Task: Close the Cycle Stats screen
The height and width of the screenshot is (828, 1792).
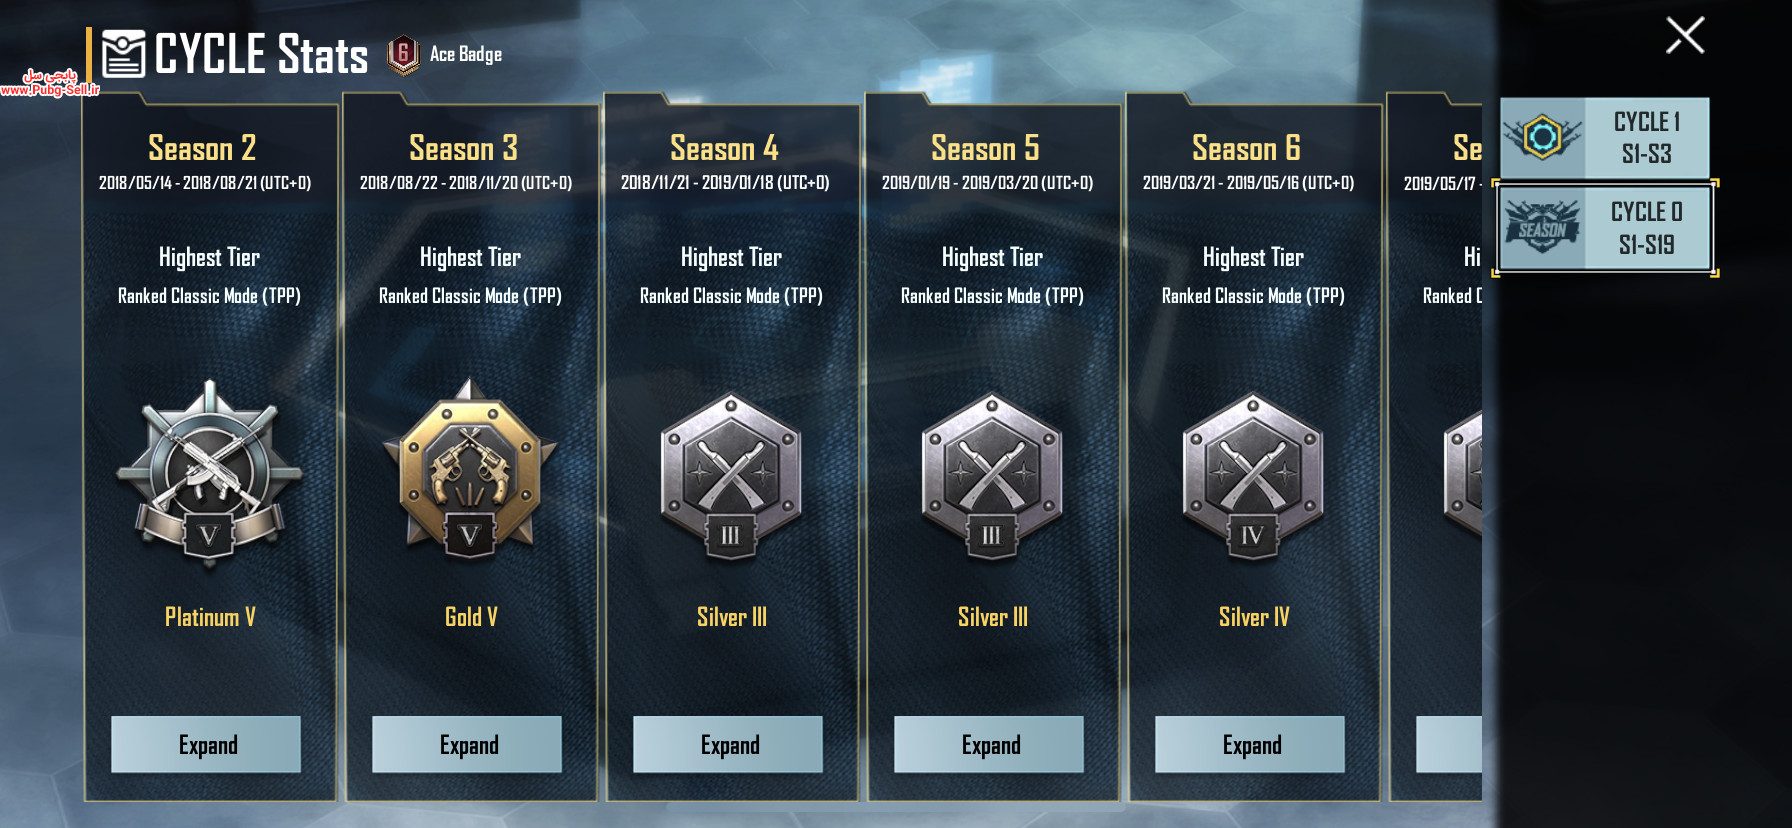Action: point(1685,36)
